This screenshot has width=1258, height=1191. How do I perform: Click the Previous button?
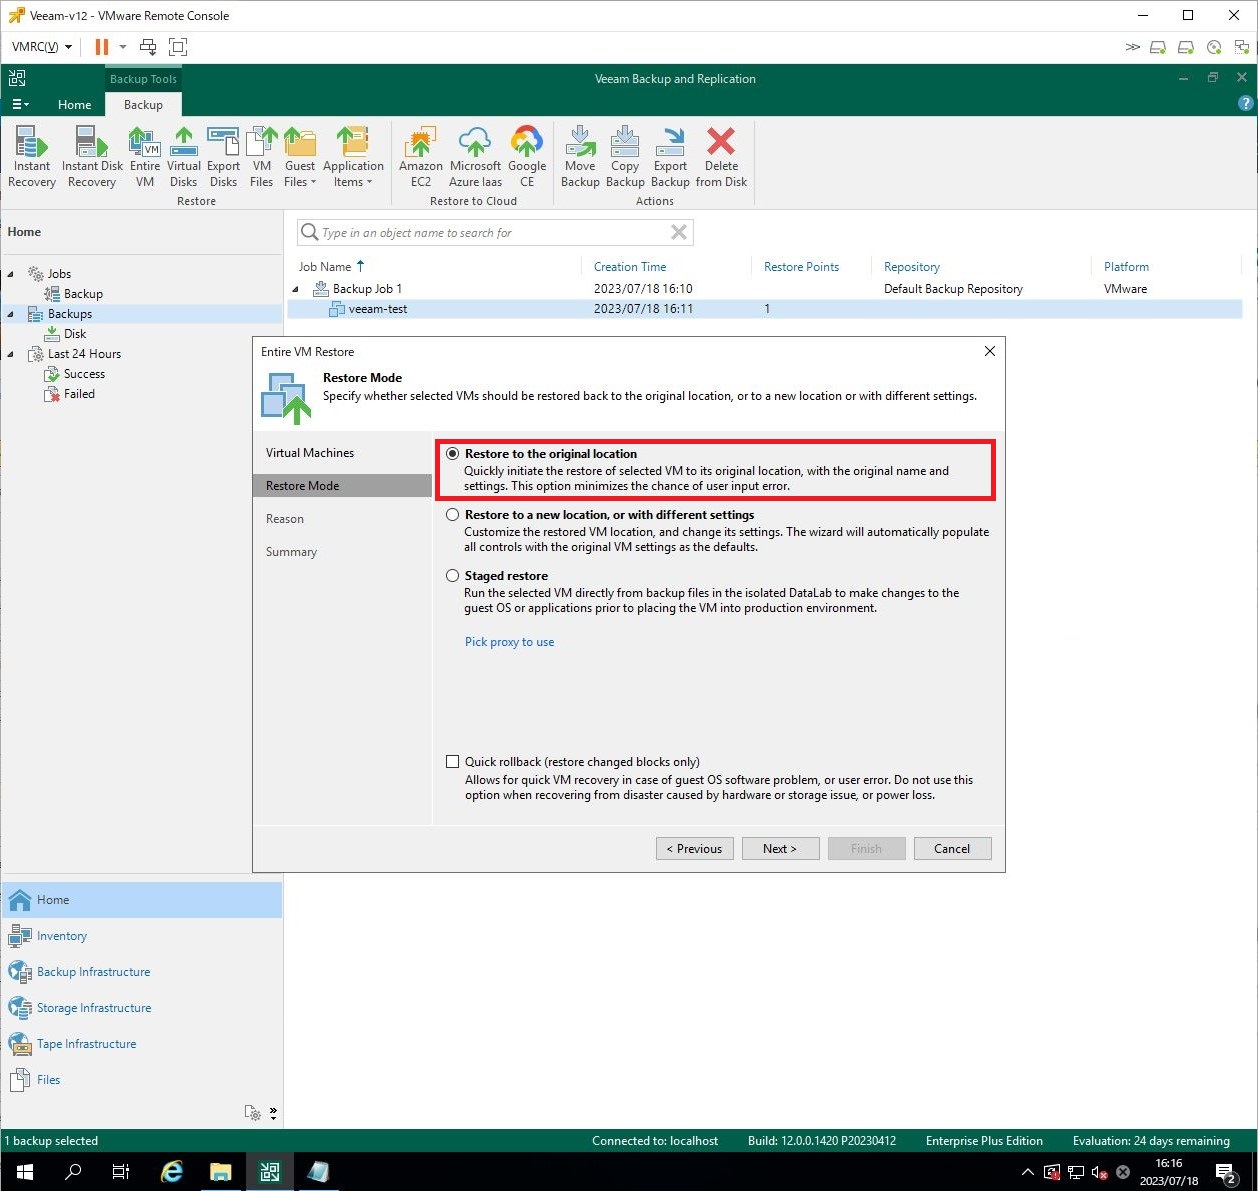click(x=695, y=849)
